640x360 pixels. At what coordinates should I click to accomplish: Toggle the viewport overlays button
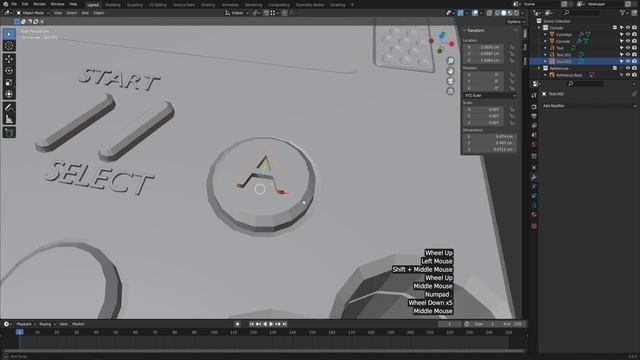tap(475, 13)
